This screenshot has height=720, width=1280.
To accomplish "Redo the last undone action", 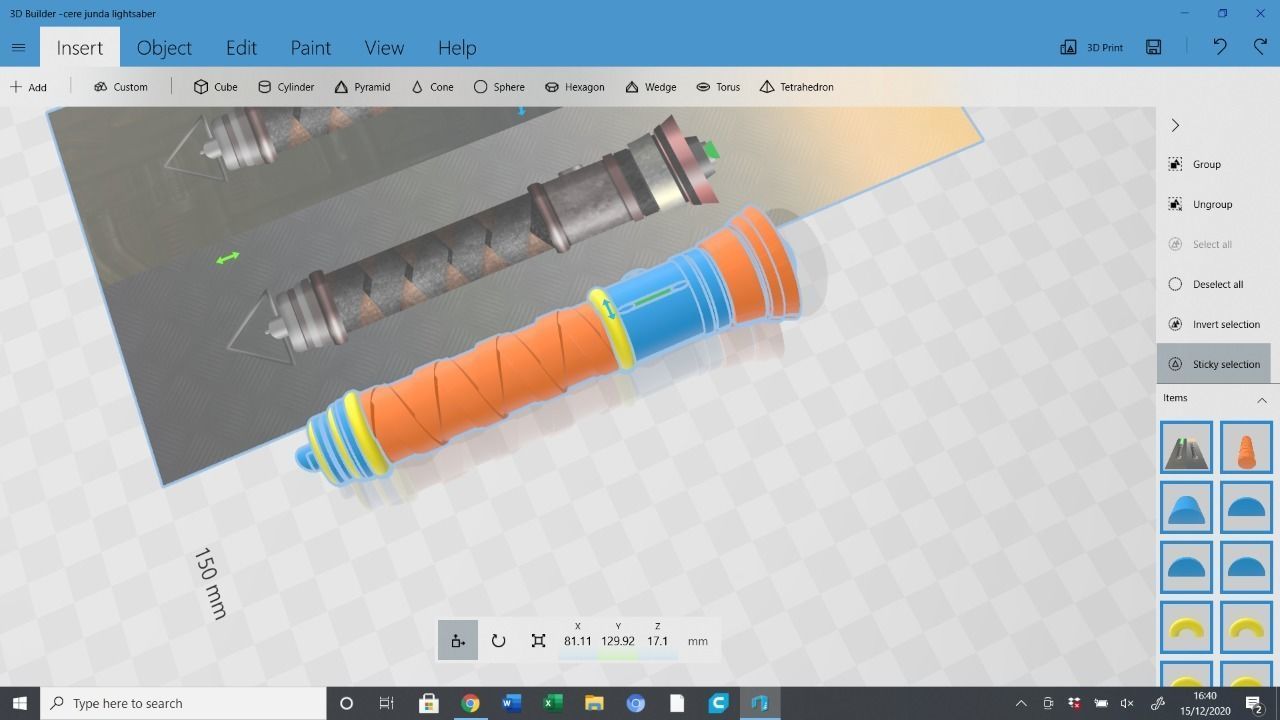I will 1260,47.
